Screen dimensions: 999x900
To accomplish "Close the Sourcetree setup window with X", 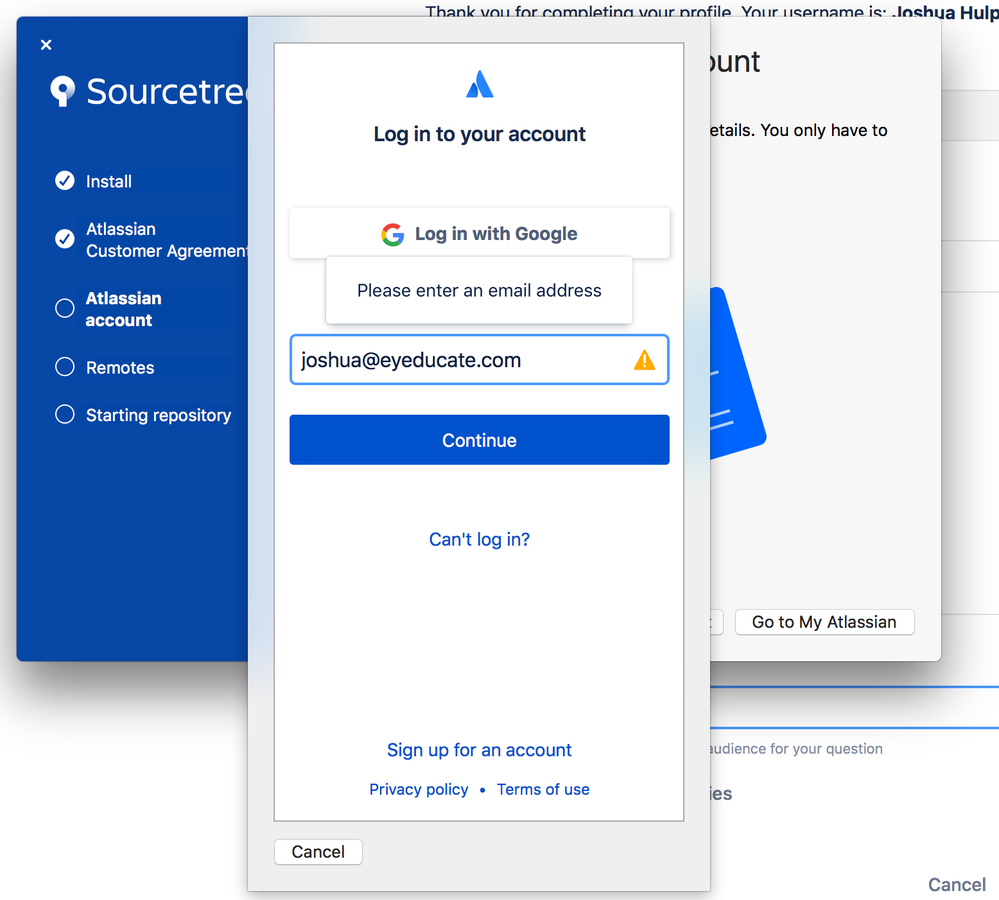I will pyautogui.click(x=46, y=45).
